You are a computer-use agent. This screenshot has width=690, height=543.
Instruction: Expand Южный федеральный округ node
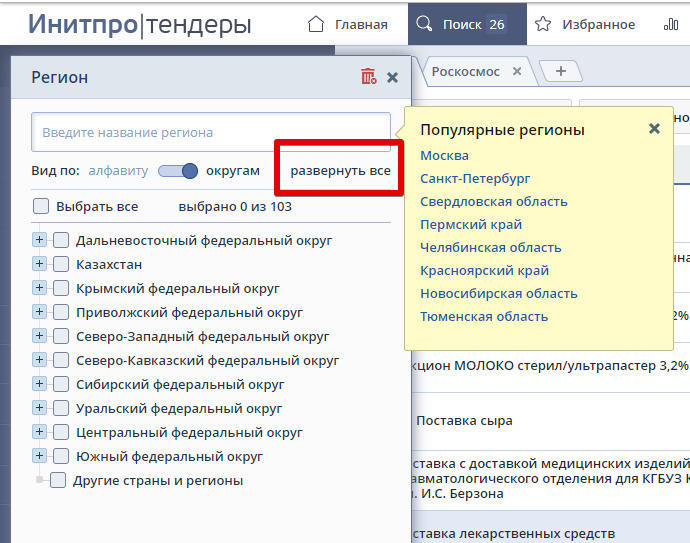coord(39,456)
